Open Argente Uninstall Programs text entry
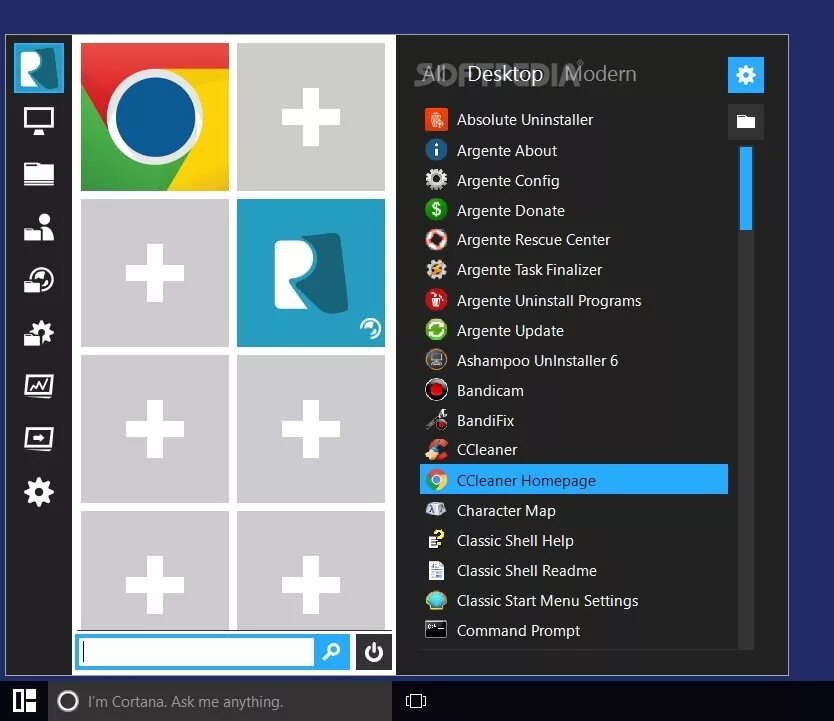Image resolution: width=834 pixels, height=721 pixels. 549,301
